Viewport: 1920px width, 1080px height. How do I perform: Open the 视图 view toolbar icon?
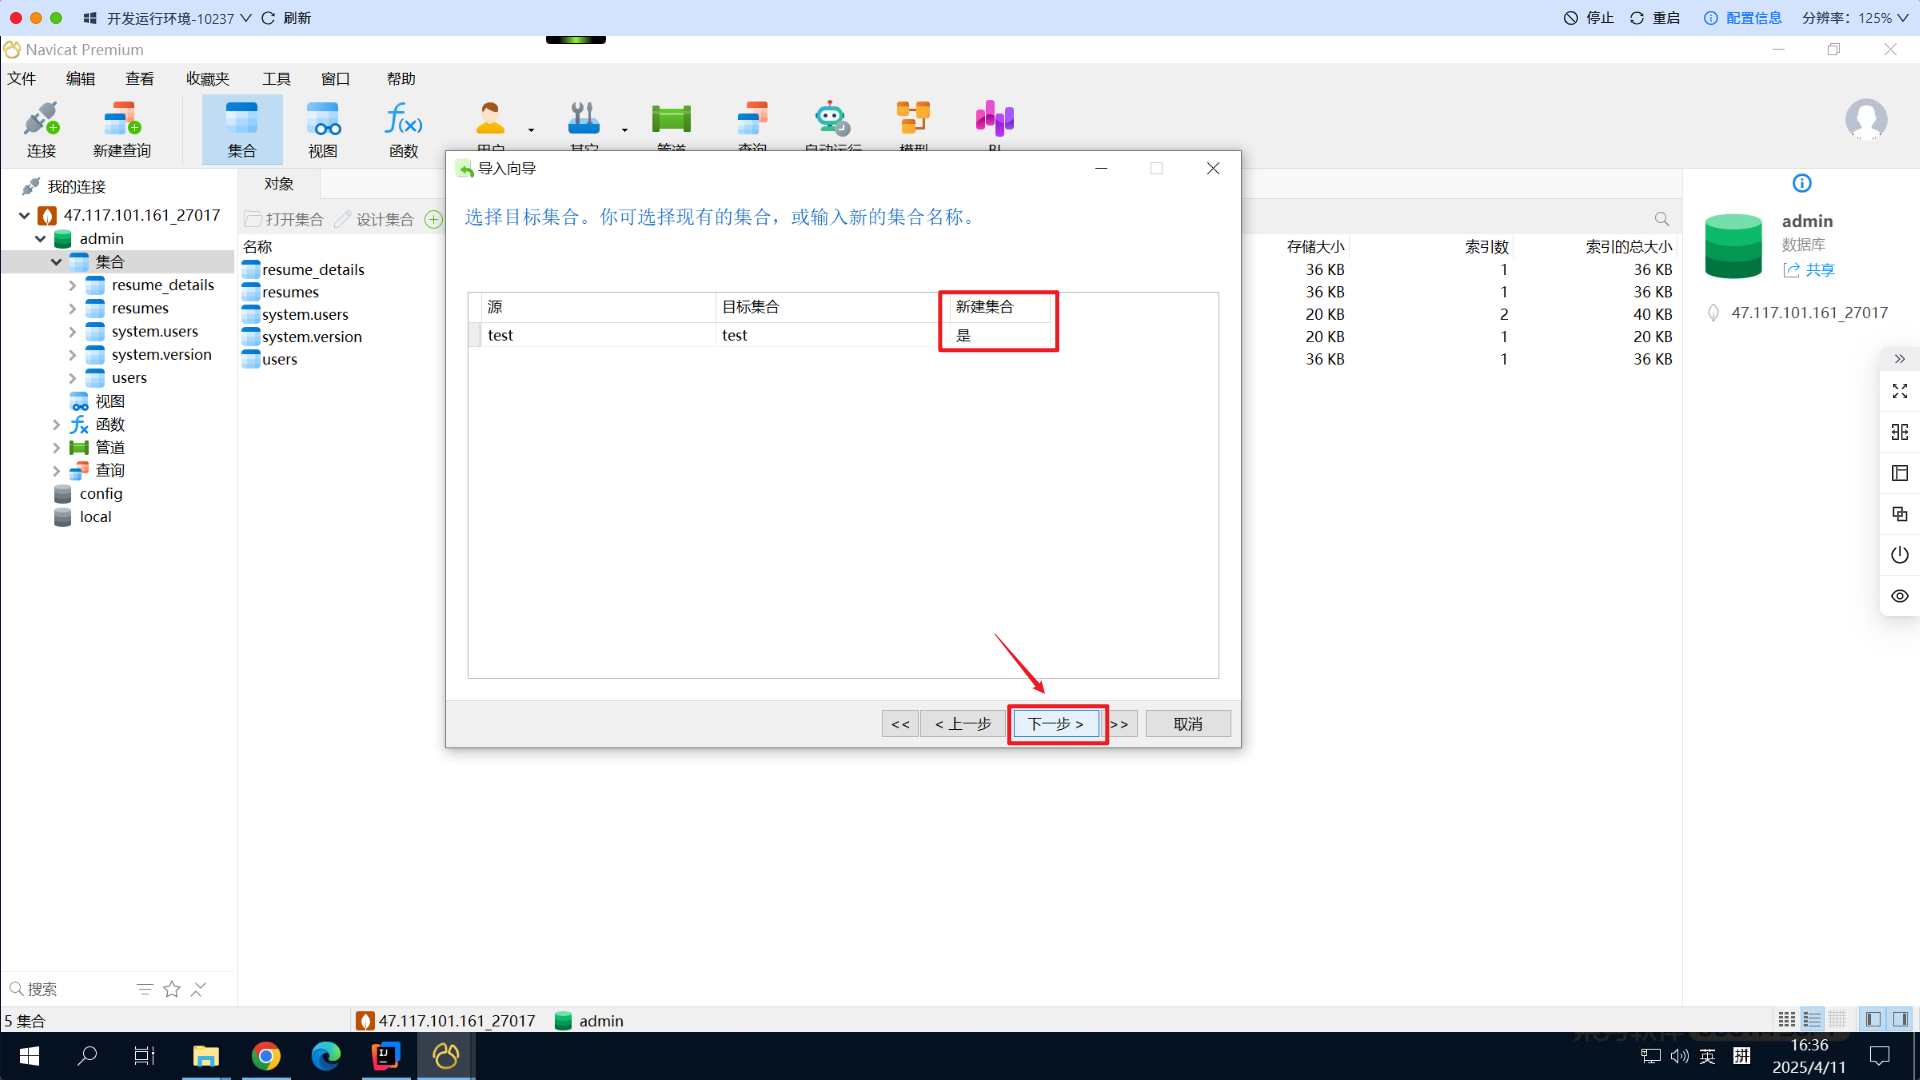(x=323, y=129)
